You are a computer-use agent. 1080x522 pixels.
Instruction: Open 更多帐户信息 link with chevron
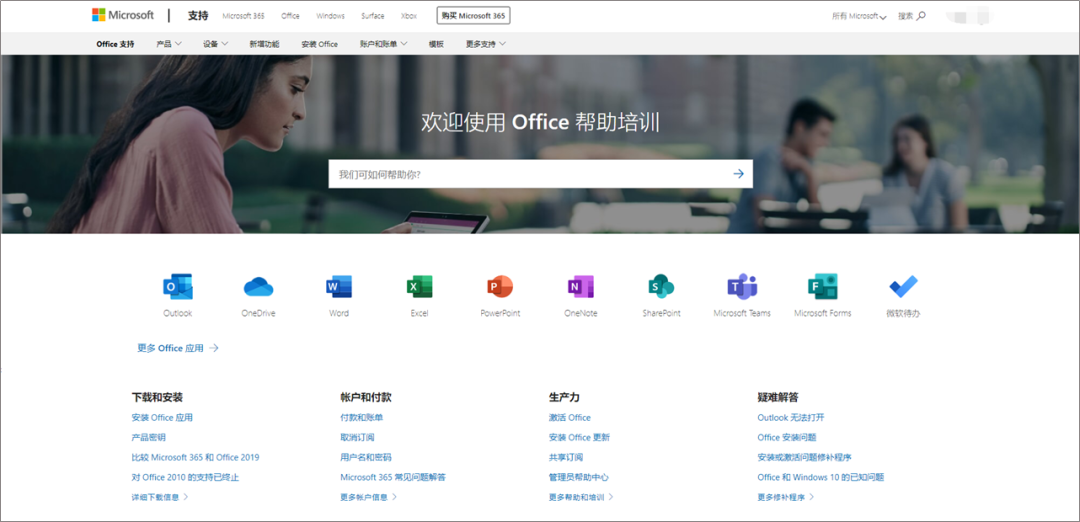point(368,497)
